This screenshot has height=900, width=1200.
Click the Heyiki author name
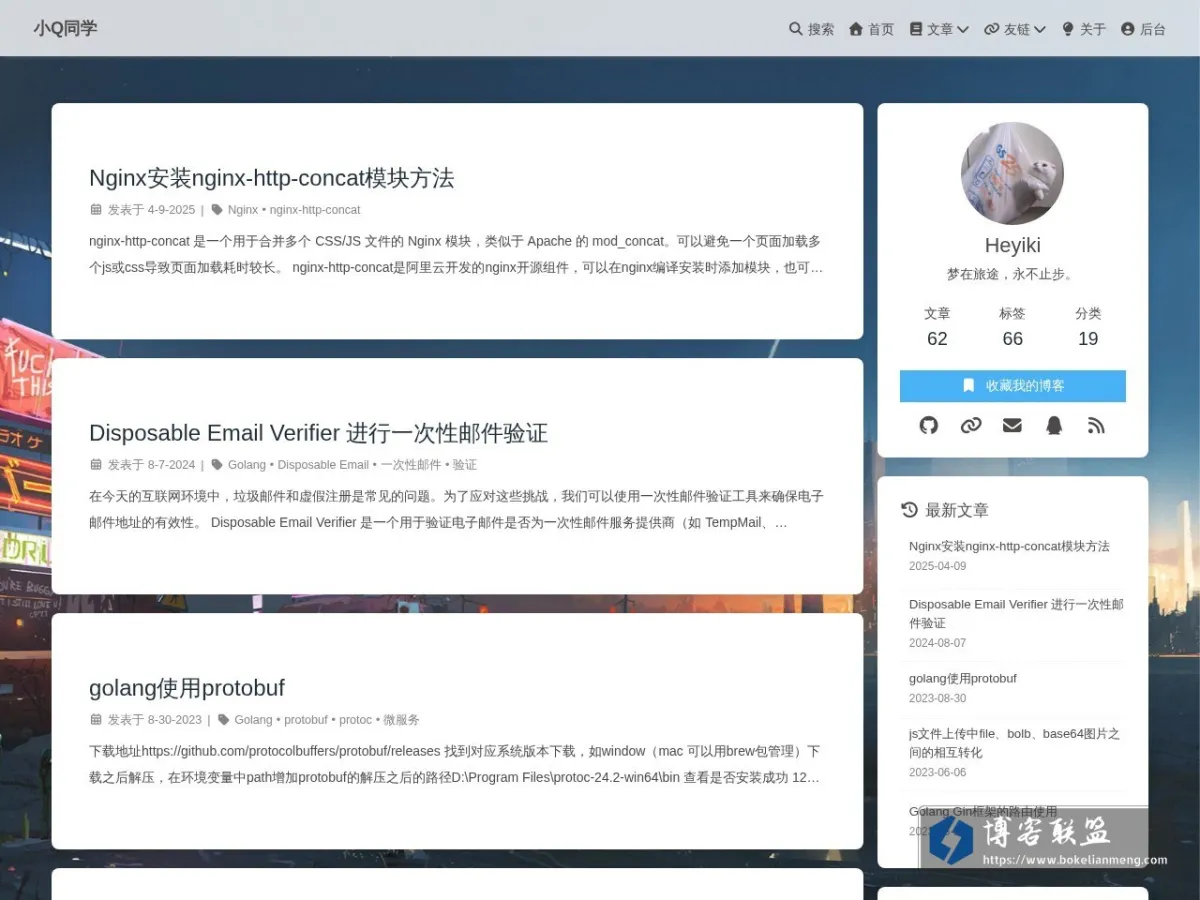tap(1012, 246)
